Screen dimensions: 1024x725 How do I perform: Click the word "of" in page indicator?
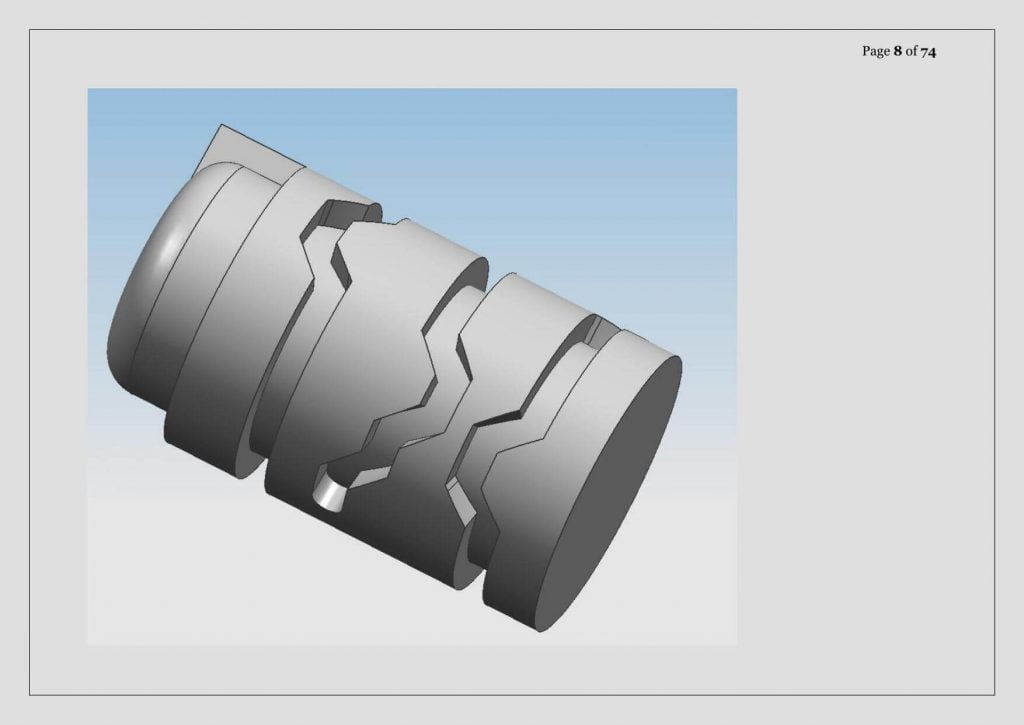click(911, 51)
